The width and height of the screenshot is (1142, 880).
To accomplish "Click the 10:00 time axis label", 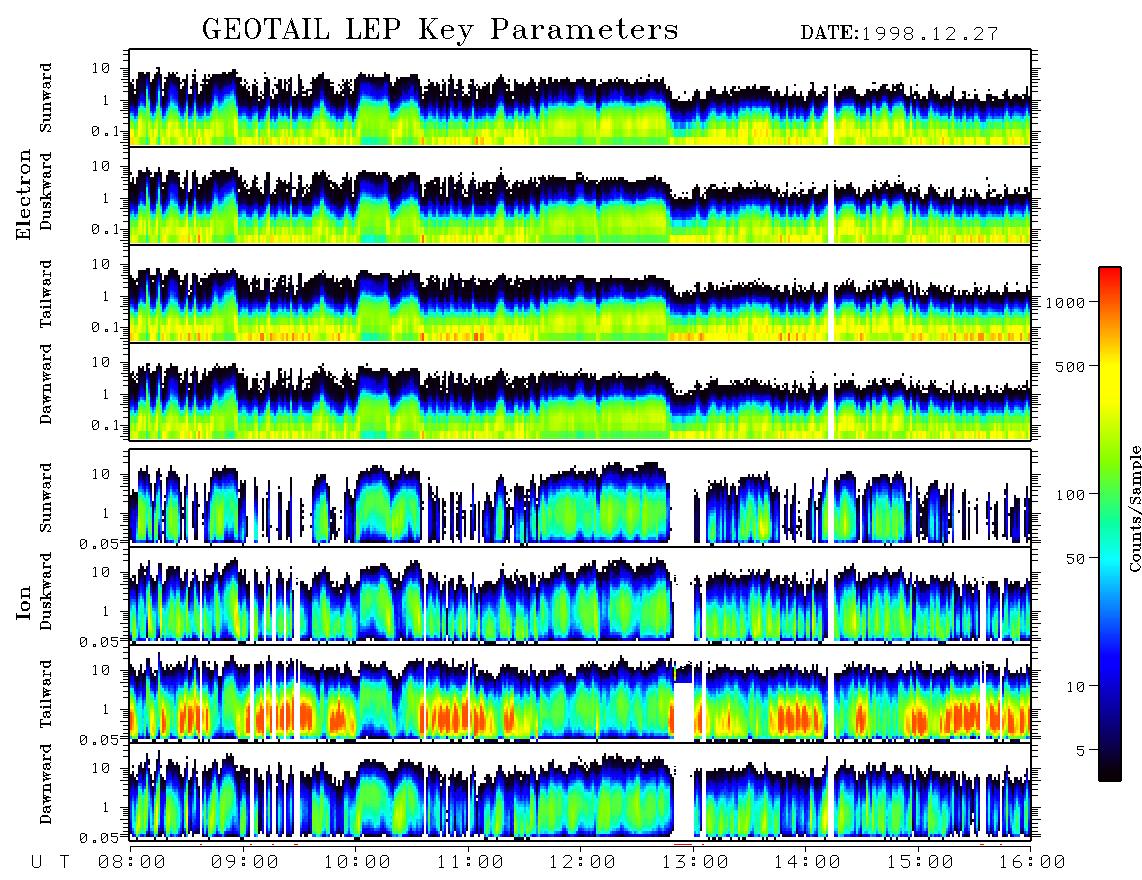I will pos(357,862).
